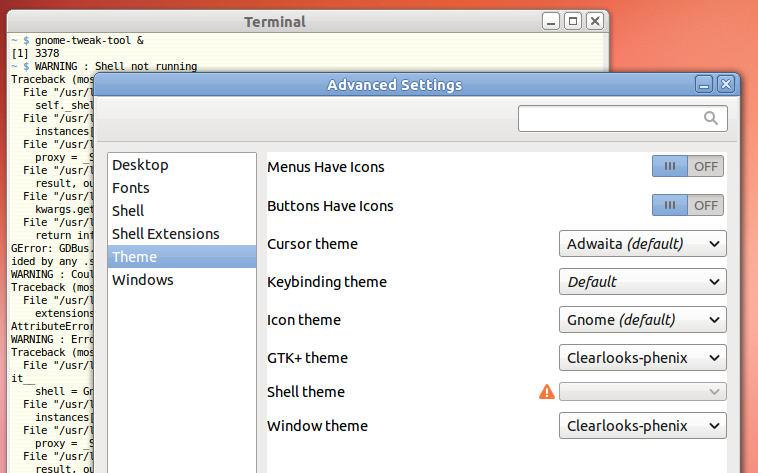This screenshot has width=758, height=473.
Task: Close the Terminal window
Action: [x=595, y=21]
